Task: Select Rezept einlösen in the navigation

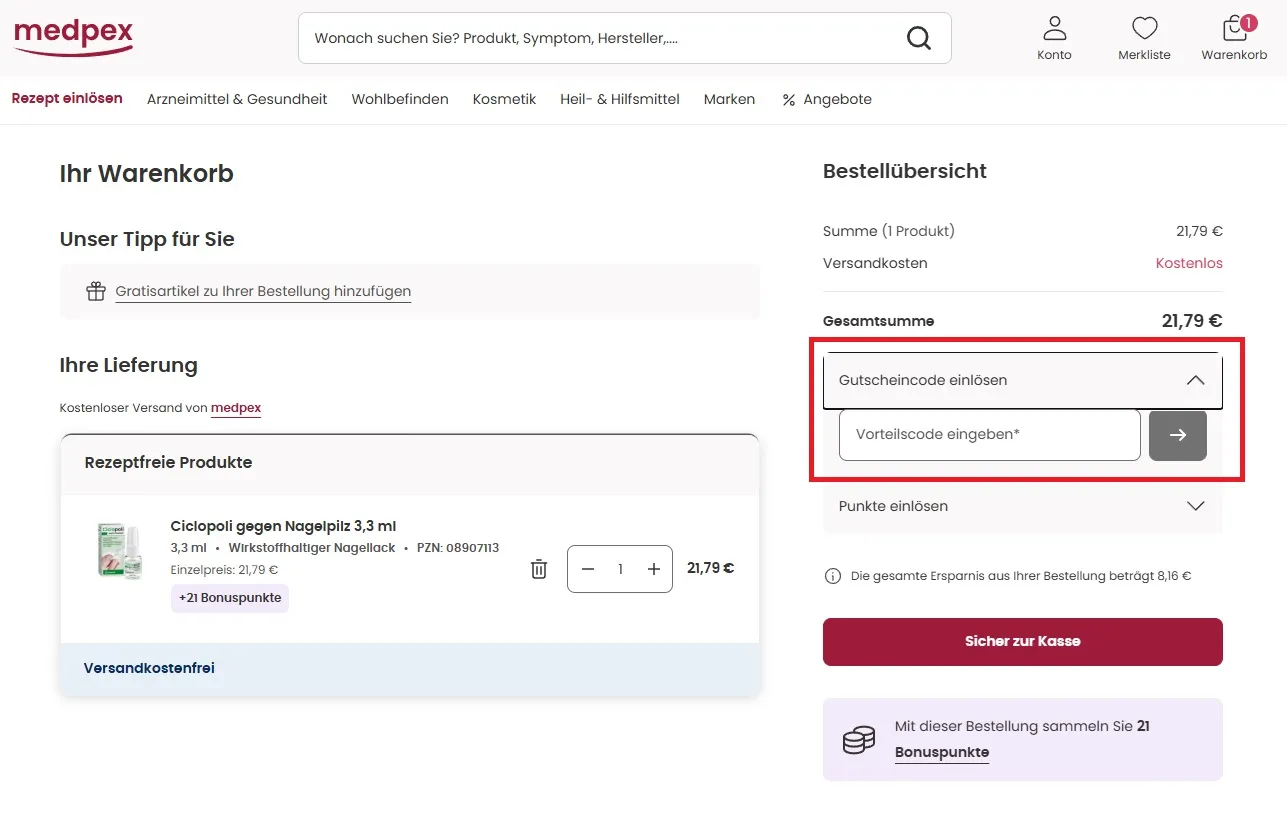Action: (x=66, y=99)
